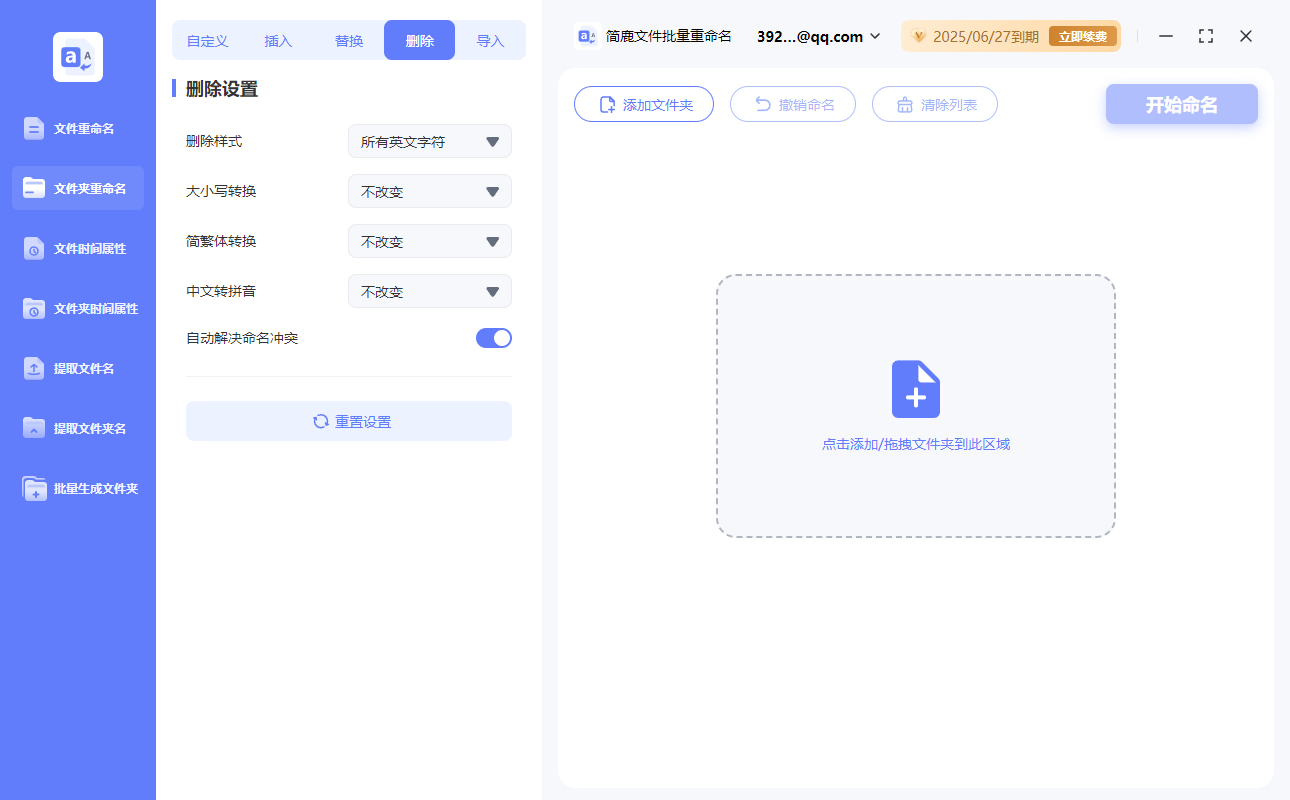Open the 文件夹时间属性 folder icon
This screenshot has height=800, width=1290.
pos(34,308)
